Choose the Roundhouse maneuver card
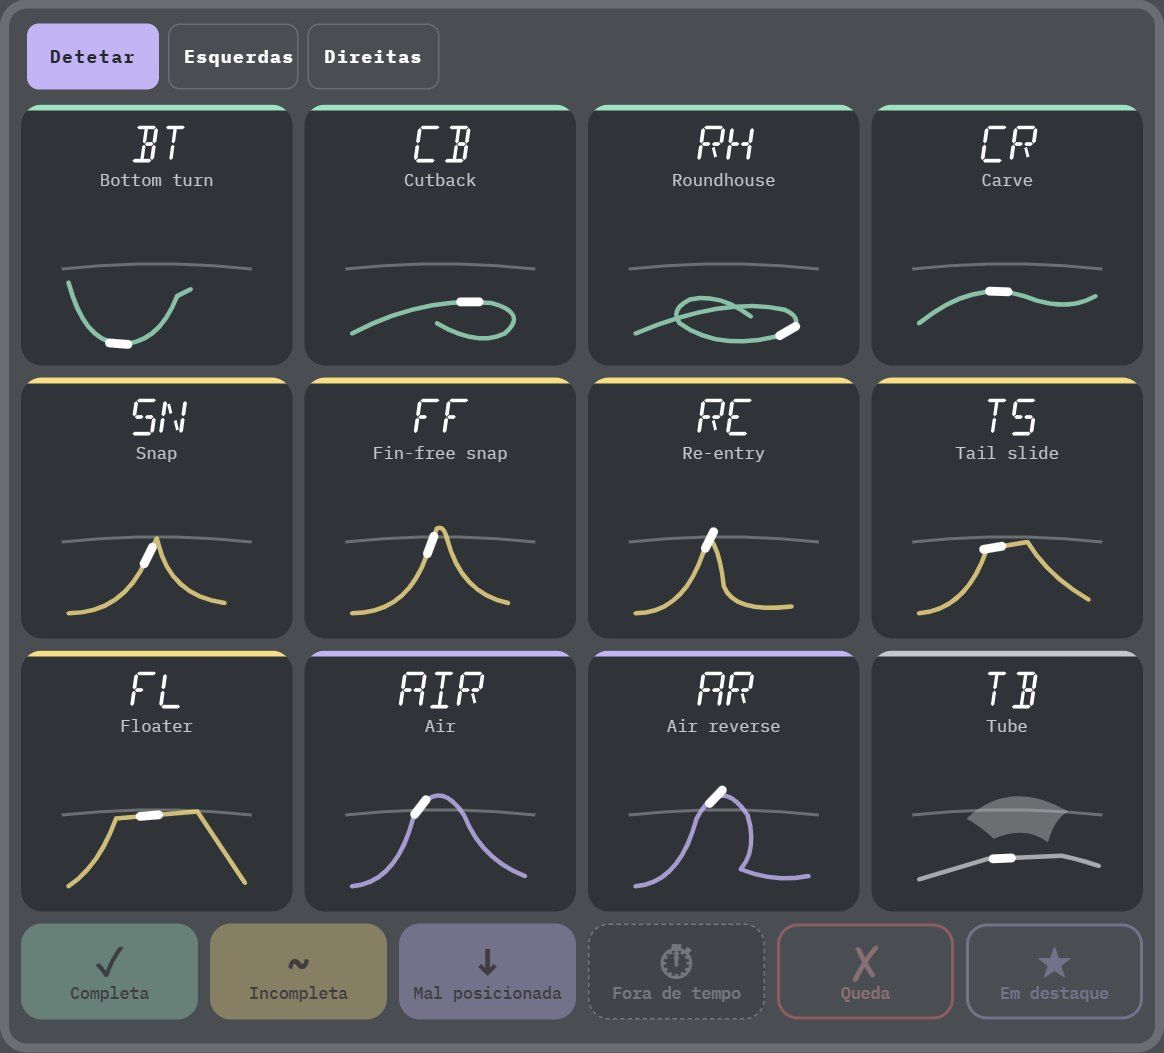Image resolution: width=1164 pixels, height=1053 pixels. 724,235
